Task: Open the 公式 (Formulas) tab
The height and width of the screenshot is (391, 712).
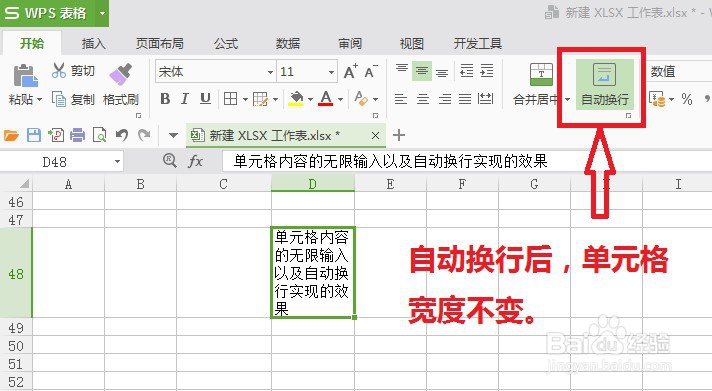Action: [x=226, y=44]
